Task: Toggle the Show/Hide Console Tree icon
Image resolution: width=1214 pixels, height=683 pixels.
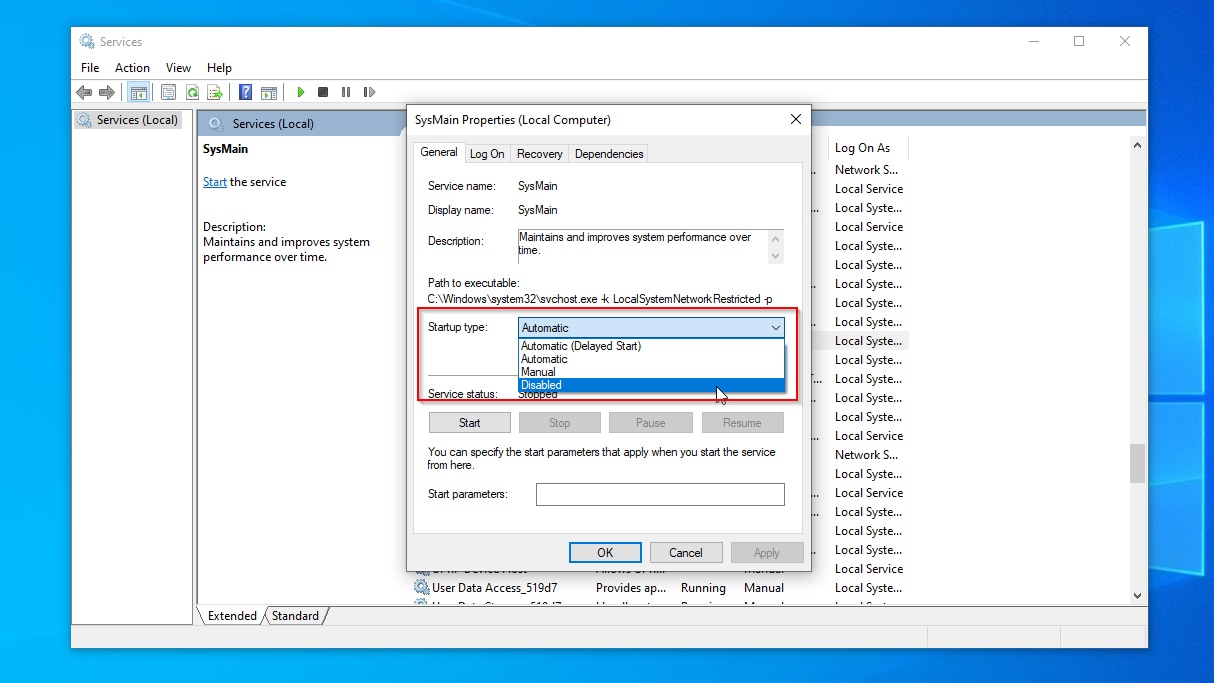Action: point(139,92)
